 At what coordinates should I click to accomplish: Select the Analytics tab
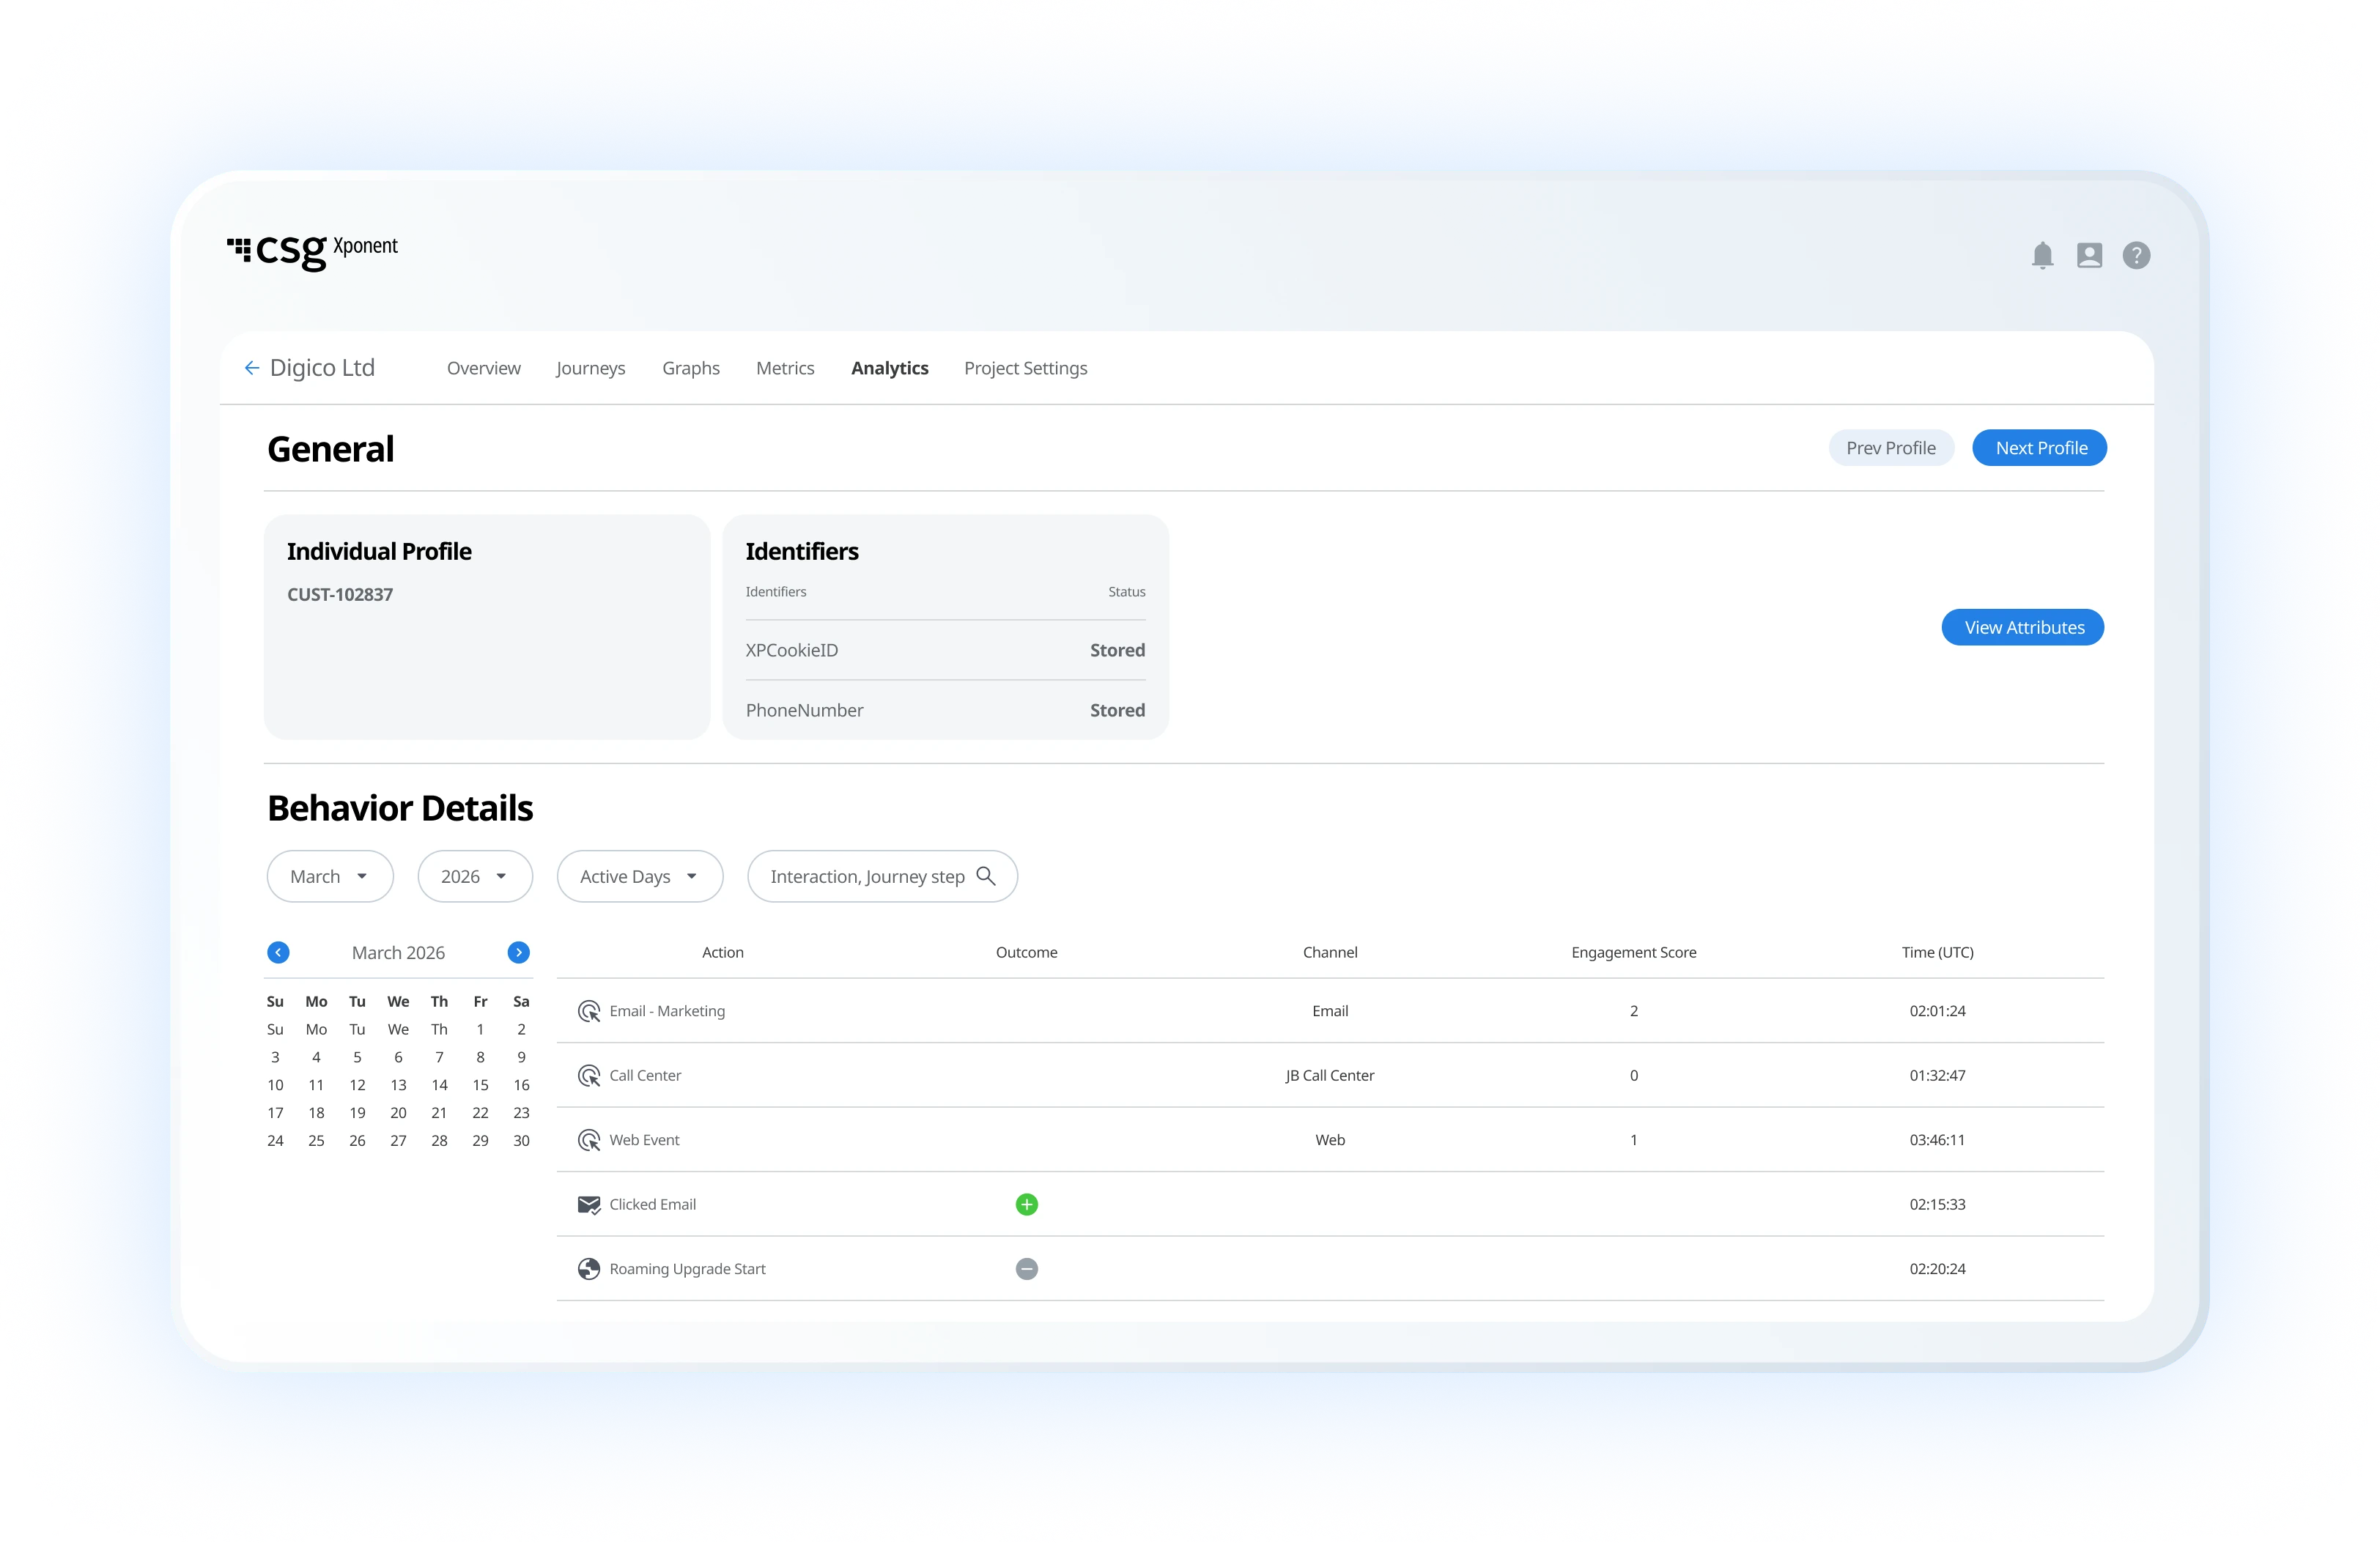890,368
